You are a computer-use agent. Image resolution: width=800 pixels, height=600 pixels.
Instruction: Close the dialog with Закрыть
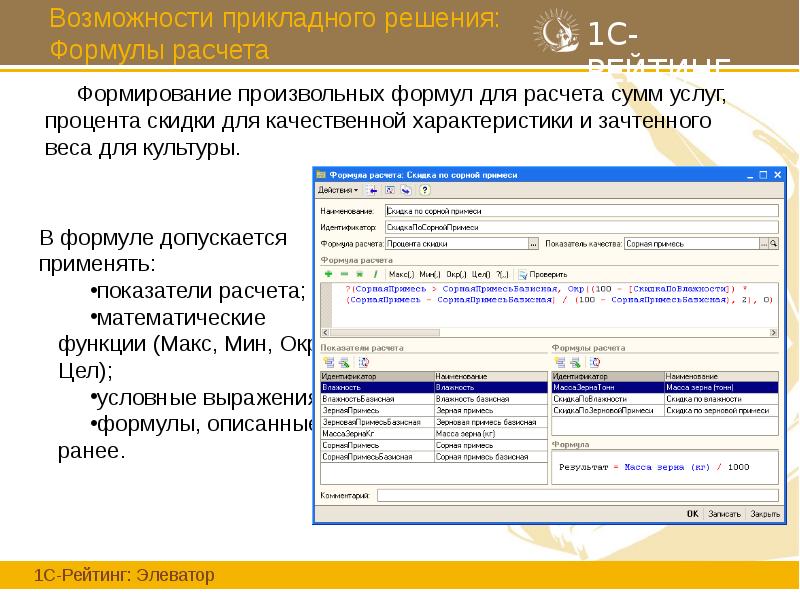point(766,511)
